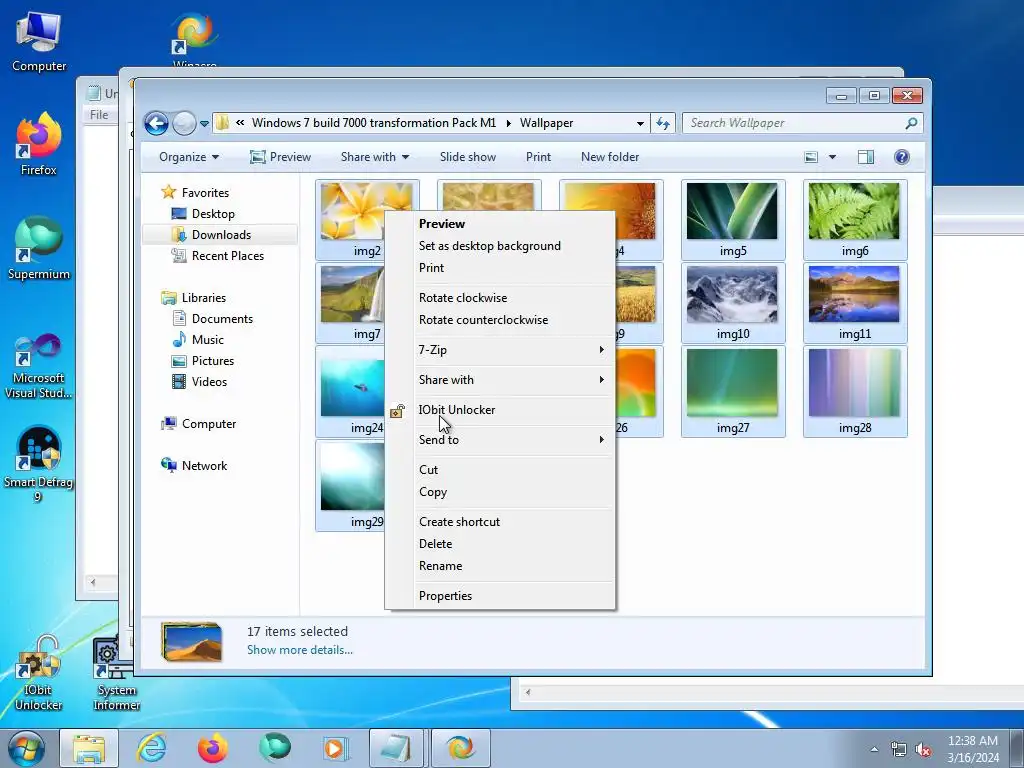Click the search magnifier icon
1024x768 pixels.
point(912,123)
